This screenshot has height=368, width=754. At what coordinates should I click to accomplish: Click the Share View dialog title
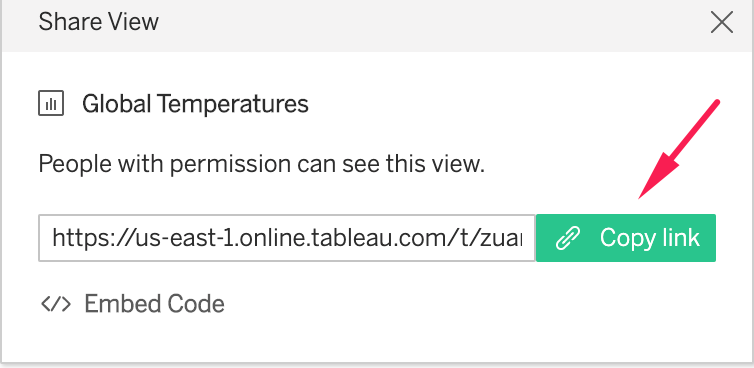(99, 22)
